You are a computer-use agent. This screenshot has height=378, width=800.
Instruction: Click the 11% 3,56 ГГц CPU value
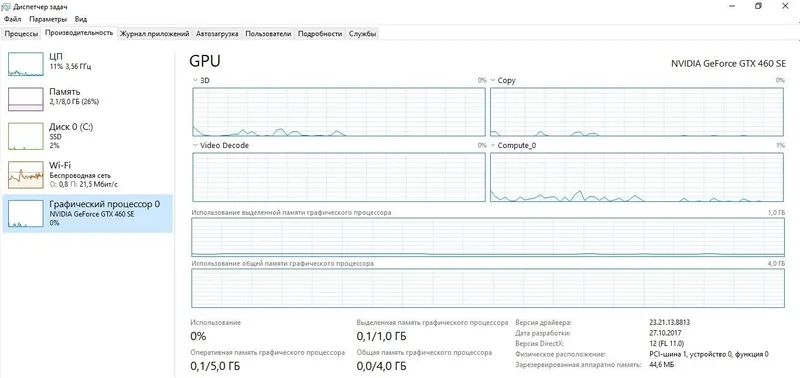coord(70,67)
